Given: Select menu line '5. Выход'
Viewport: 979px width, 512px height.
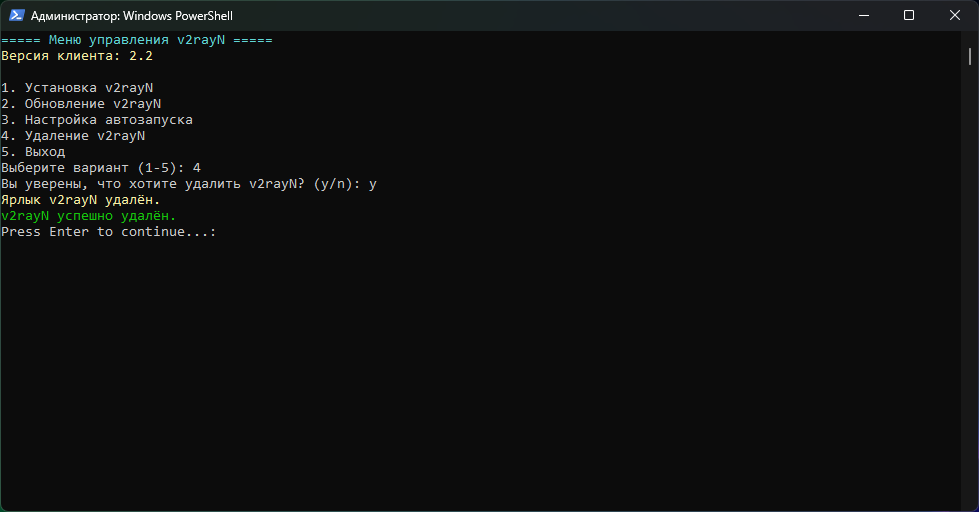Looking at the screenshot, I should (x=33, y=152).
